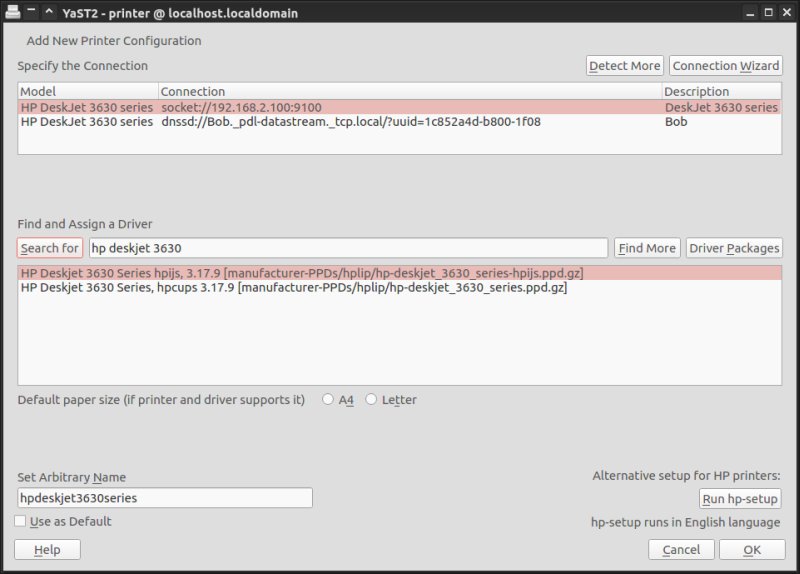Sort by Connection column header
Viewport: 800px width, 574px height.
click(410, 91)
